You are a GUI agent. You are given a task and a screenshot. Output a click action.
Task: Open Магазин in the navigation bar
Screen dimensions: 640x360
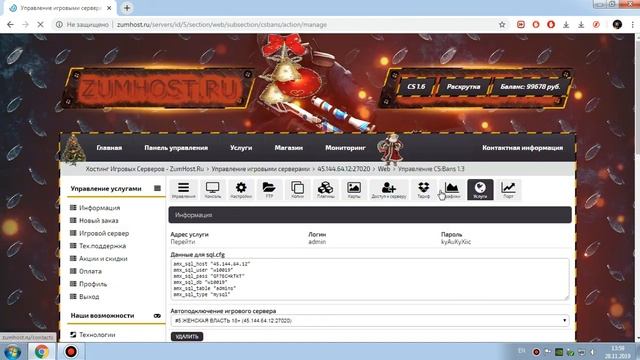[289, 148]
